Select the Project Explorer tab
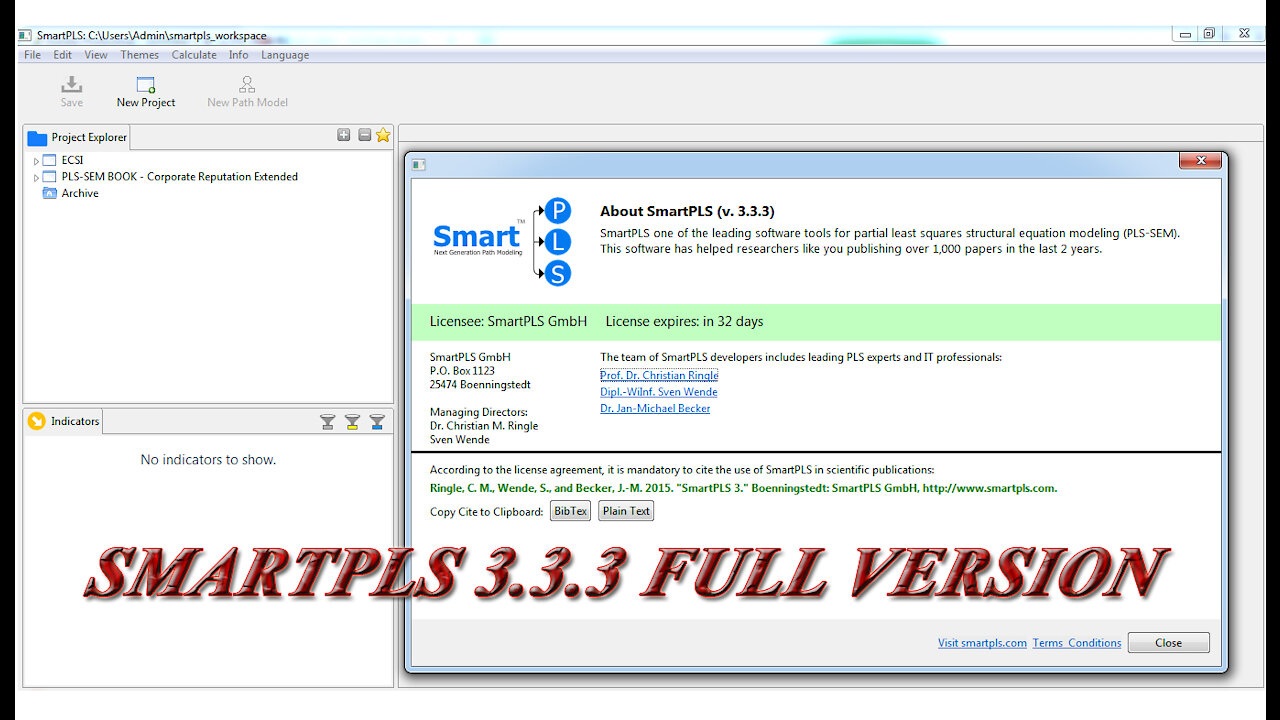This screenshot has width=1280, height=720. (78, 137)
